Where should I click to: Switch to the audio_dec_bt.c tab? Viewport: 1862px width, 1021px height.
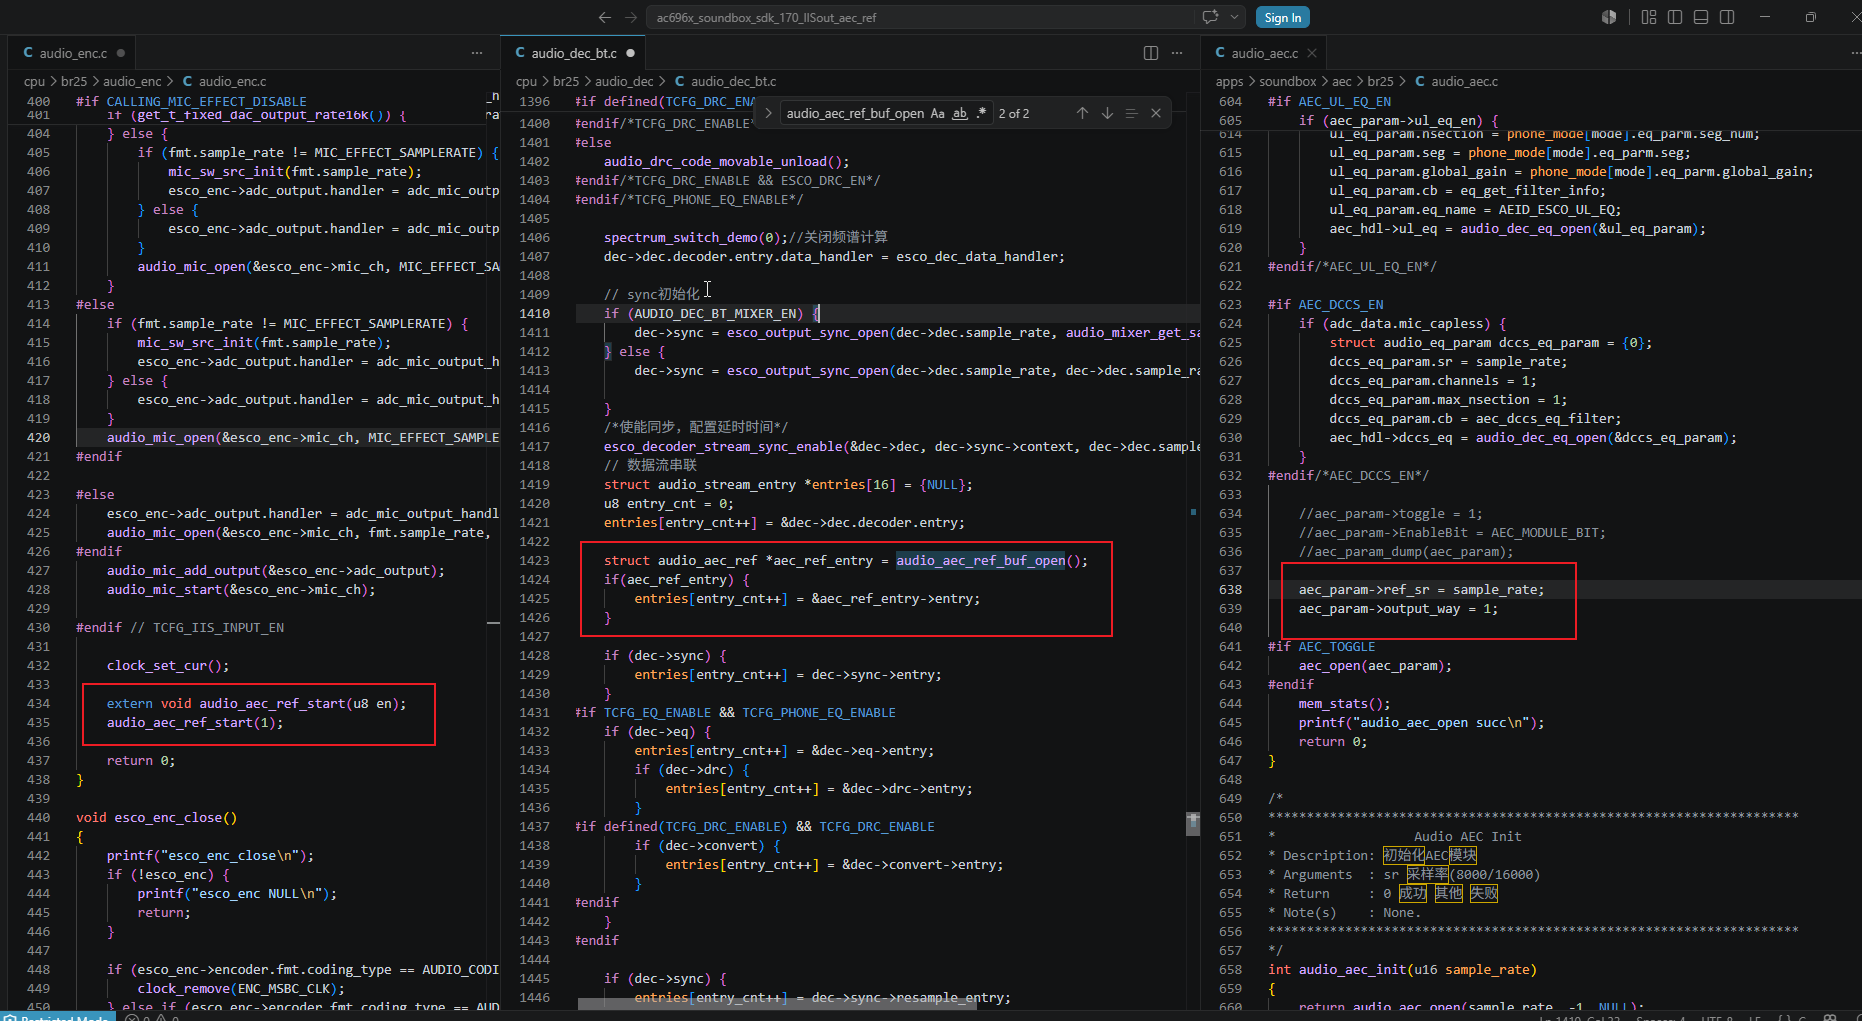[575, 53]
